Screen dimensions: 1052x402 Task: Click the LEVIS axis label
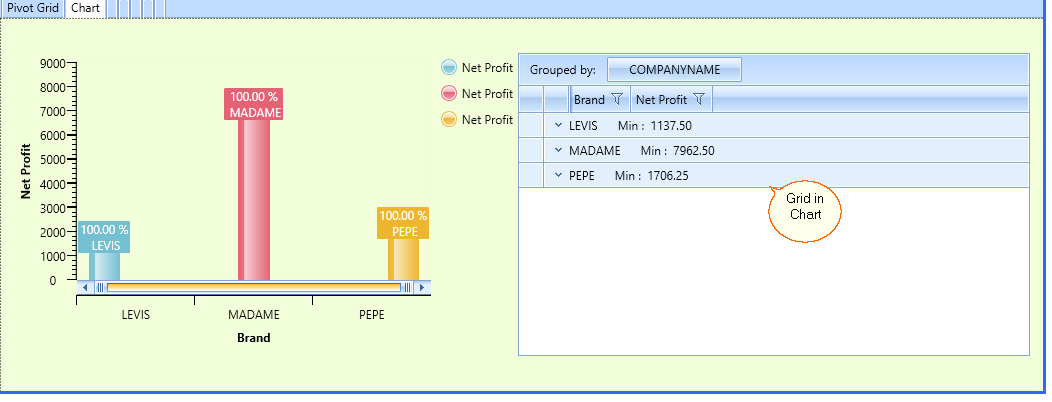(136, 314)
